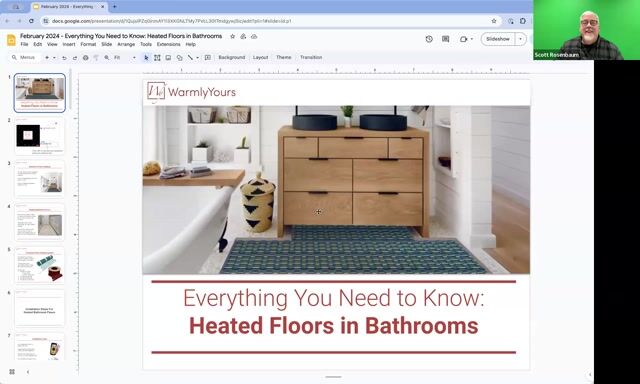Toggle grid view at bottom left
This screenshot has width=640, height=384.
tap(12, 372)
